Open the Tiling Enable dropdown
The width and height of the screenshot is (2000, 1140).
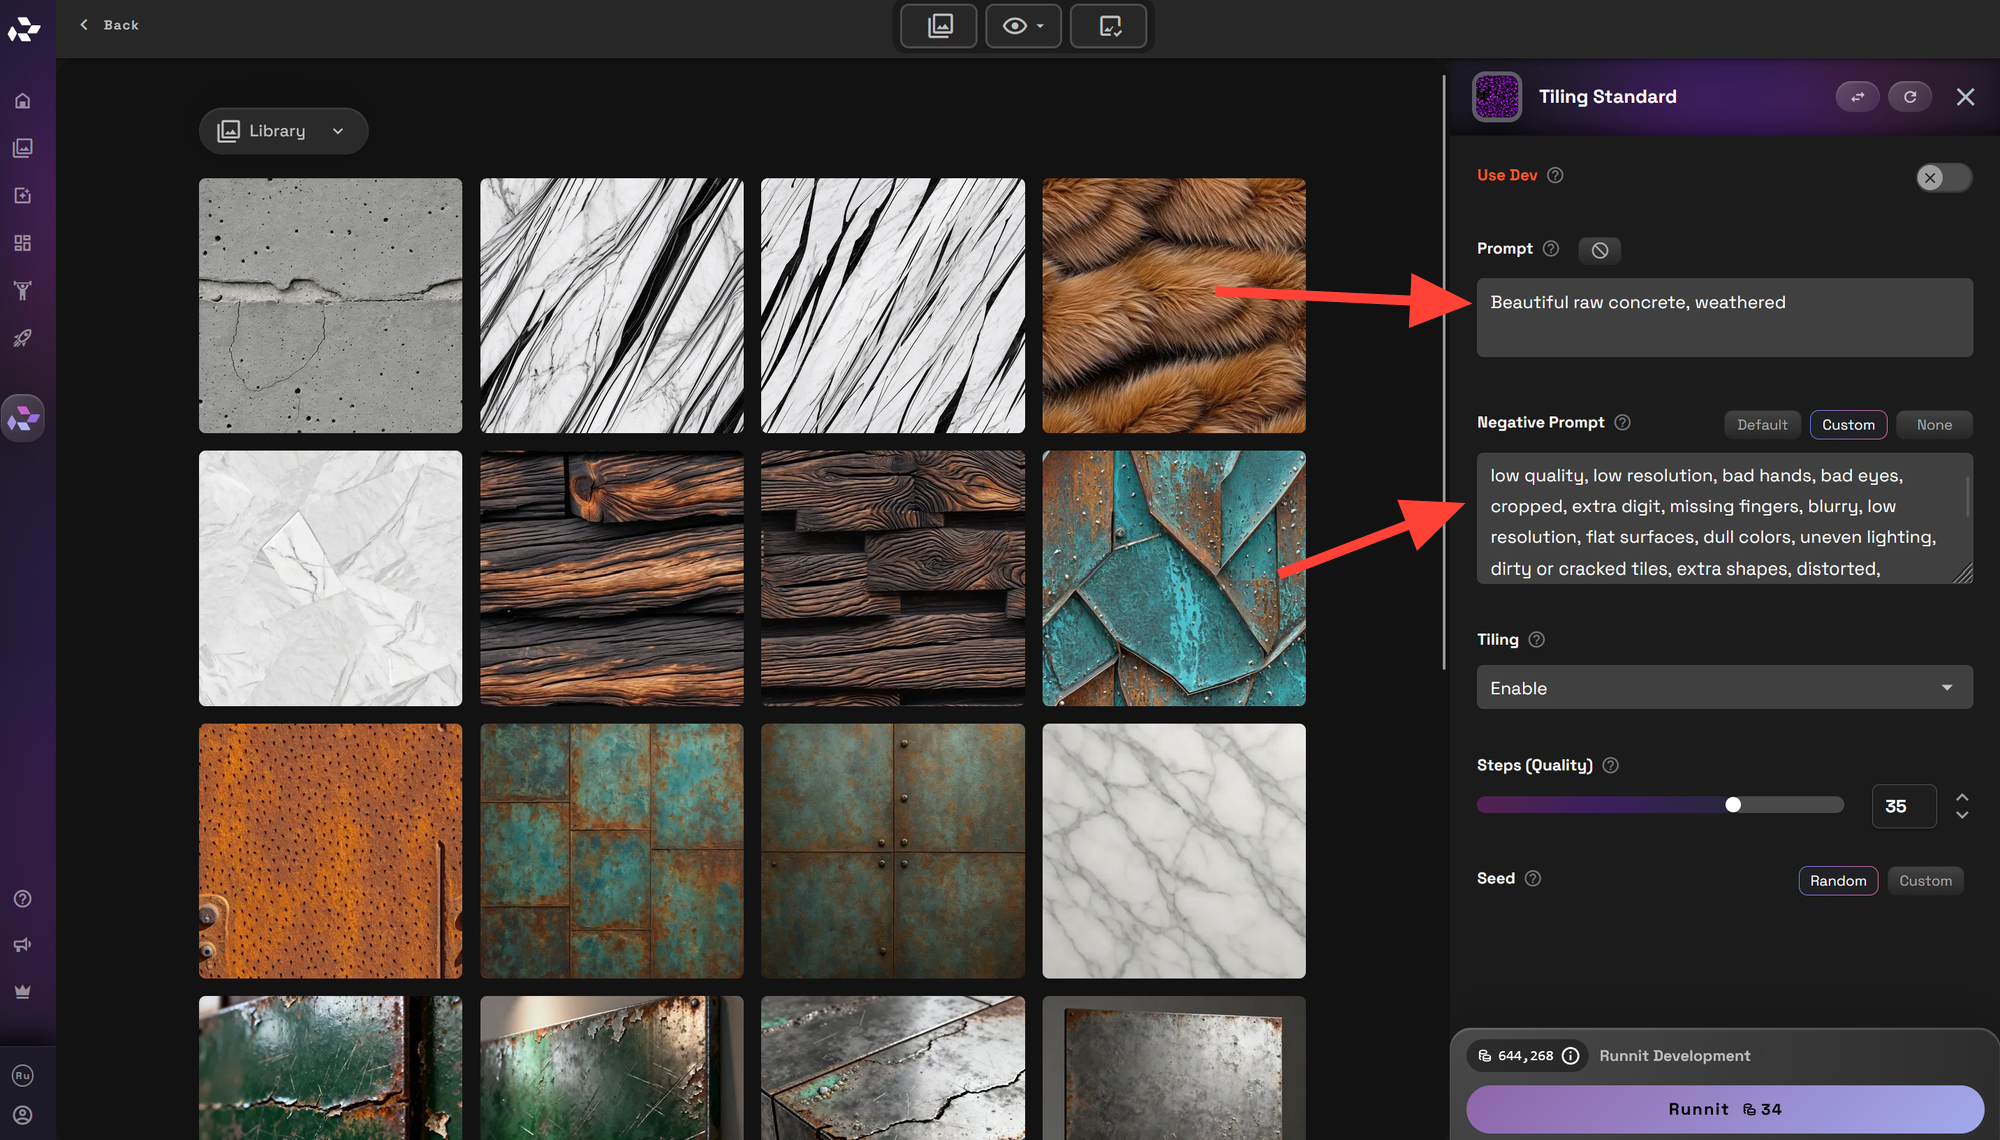click(1724, 688)
